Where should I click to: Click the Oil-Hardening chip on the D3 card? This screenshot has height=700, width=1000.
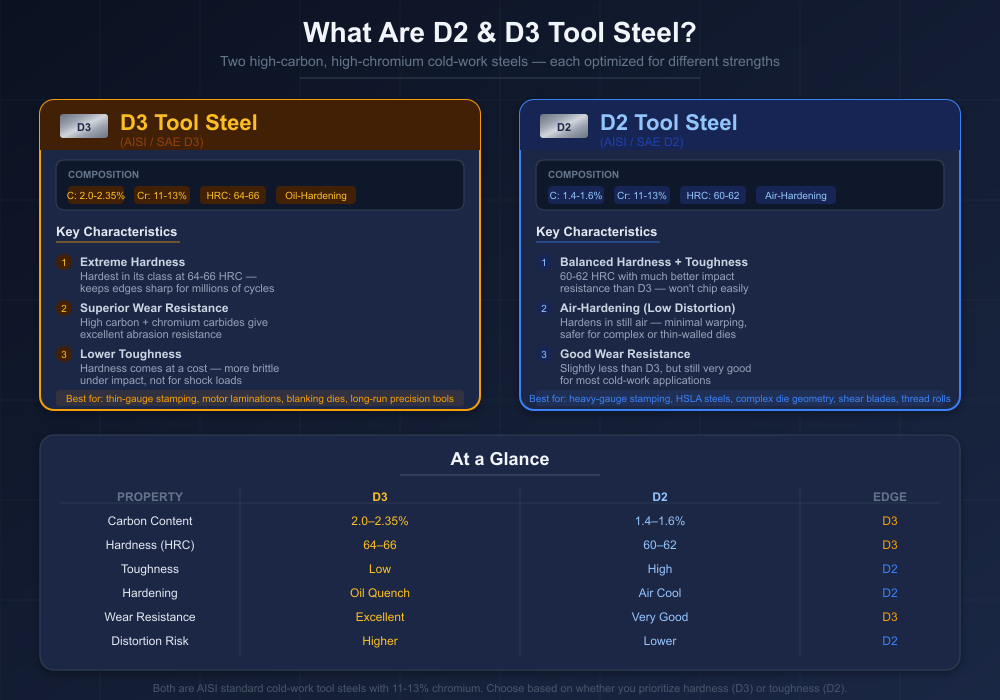[x=315, y=195]
